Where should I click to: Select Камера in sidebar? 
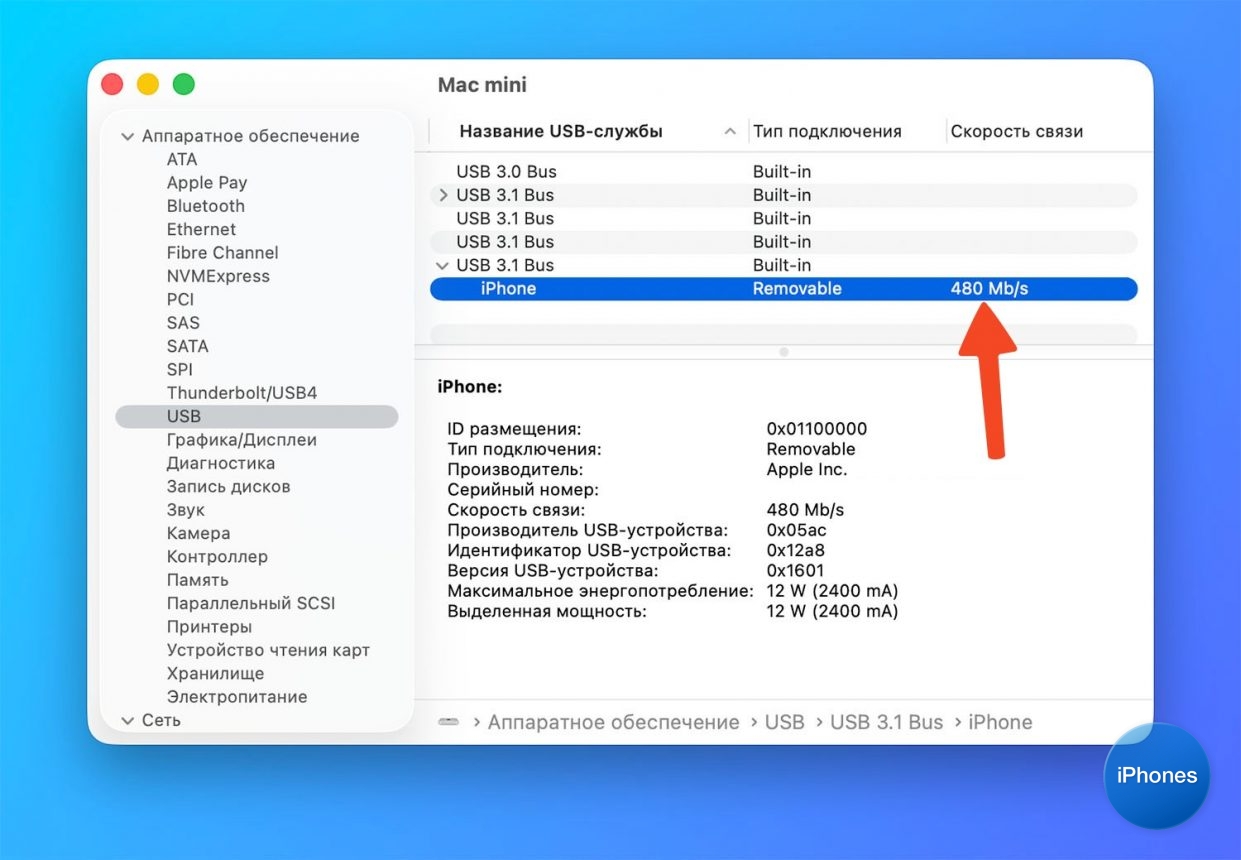click(x=198, y=533)
